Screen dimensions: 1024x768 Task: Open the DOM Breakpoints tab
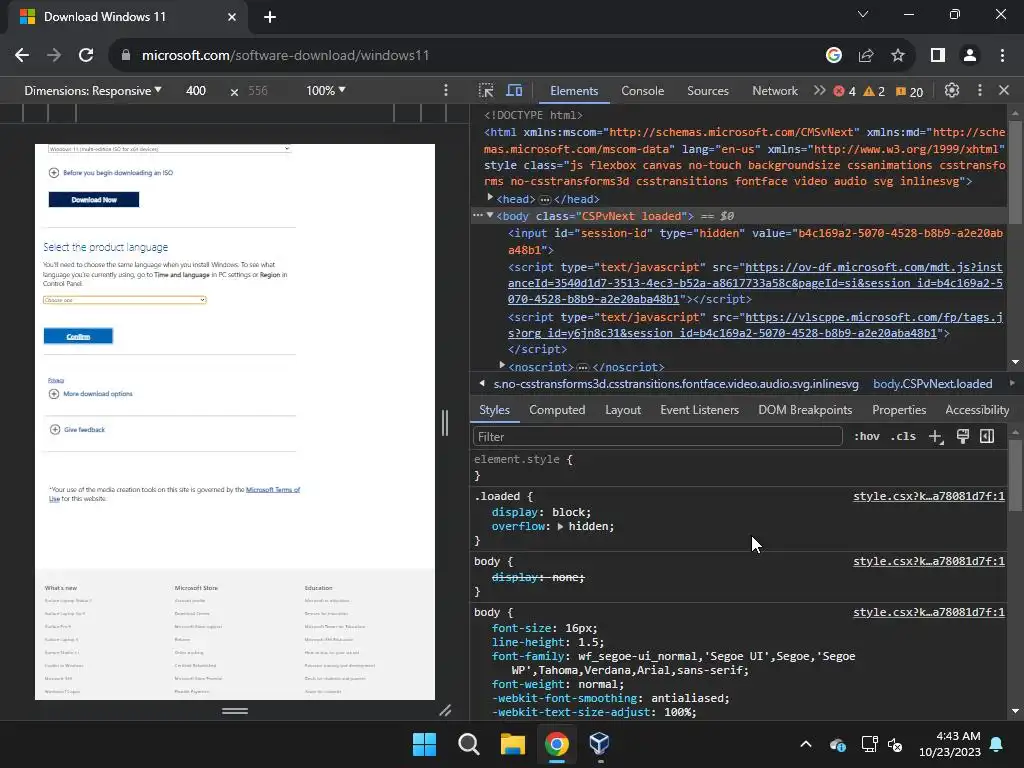[x=805, y=409]
